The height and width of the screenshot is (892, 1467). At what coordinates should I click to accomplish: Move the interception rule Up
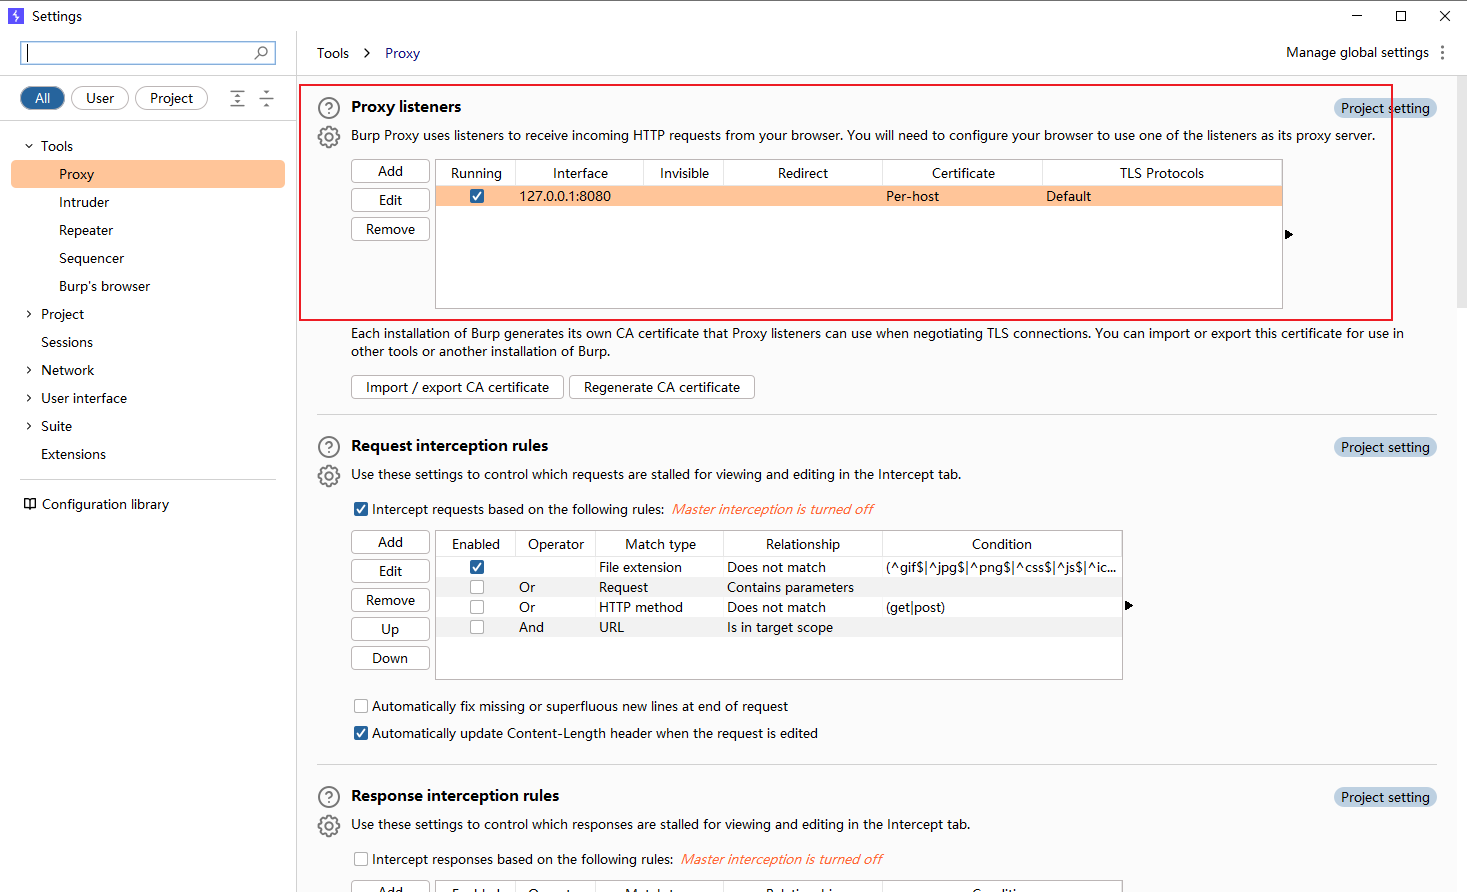pyautogui.click(x=390, y=629)
